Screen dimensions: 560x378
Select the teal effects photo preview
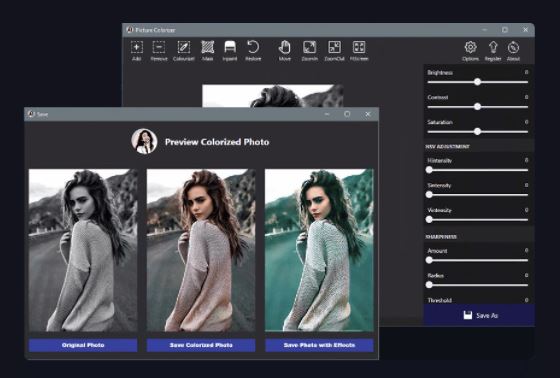pyautogui.click(x=319, y=250)
